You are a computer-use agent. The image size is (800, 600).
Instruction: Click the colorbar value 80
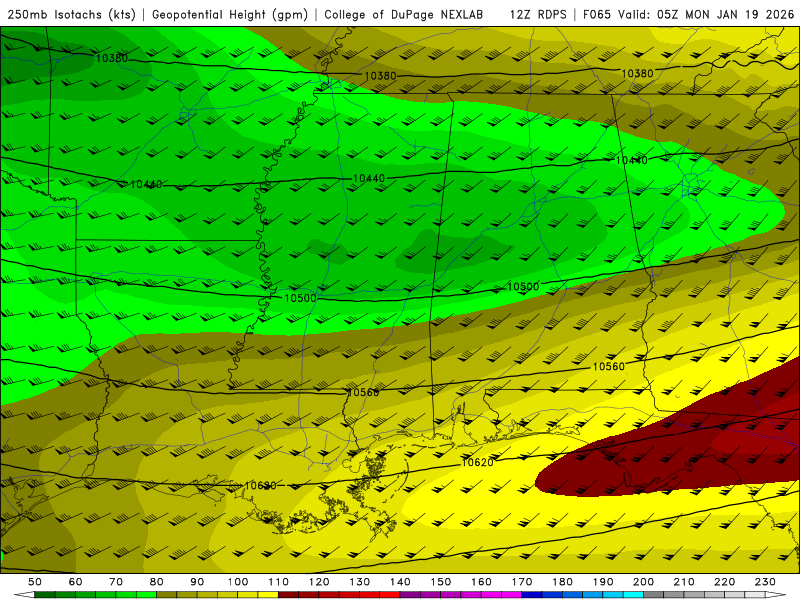pos(157,582)
